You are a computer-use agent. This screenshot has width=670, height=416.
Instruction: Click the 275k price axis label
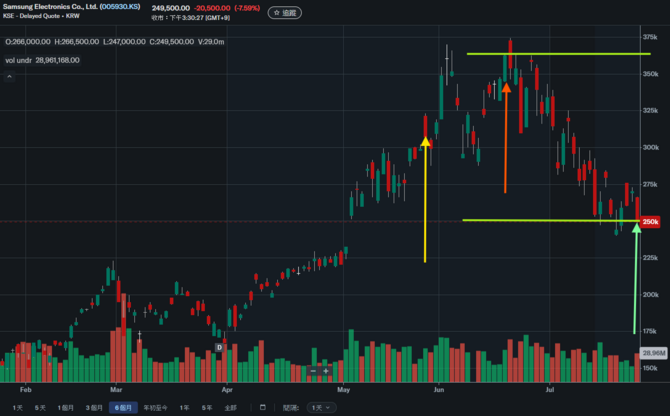(x=650, y=185)
